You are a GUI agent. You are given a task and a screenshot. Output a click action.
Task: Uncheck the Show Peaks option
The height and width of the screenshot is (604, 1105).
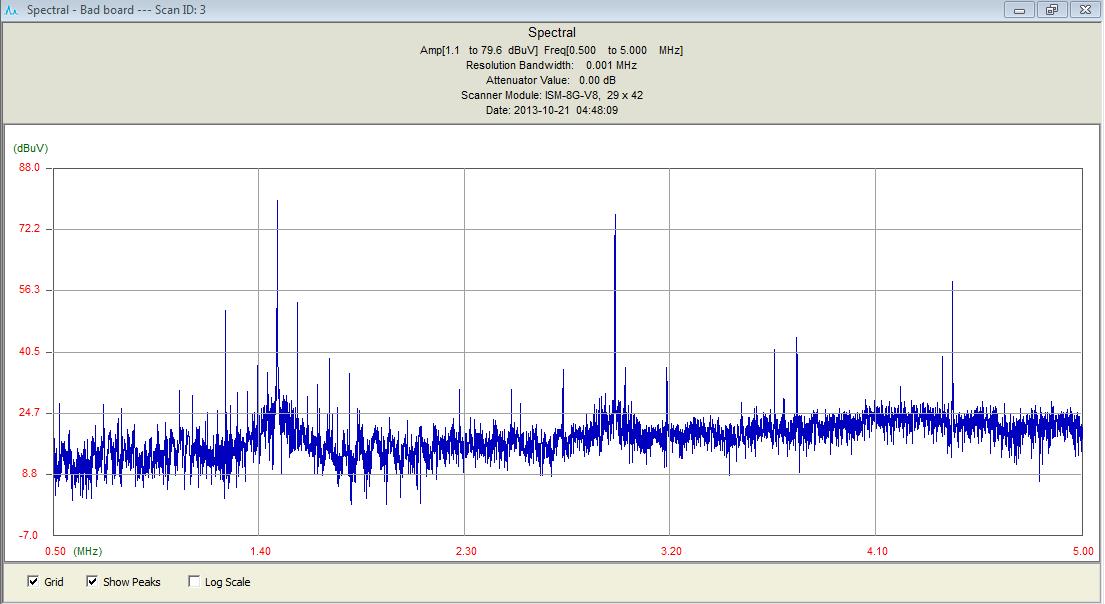[x=92, y=582]
